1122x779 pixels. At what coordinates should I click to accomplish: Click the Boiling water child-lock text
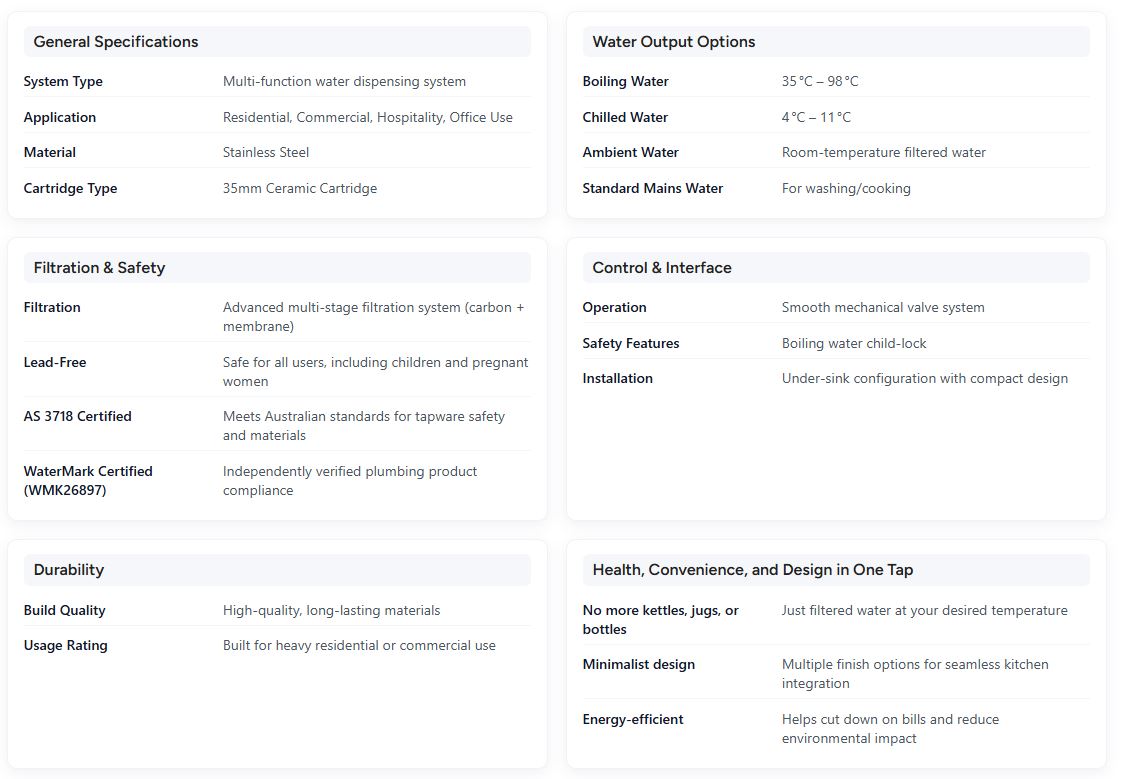(854, 344)
